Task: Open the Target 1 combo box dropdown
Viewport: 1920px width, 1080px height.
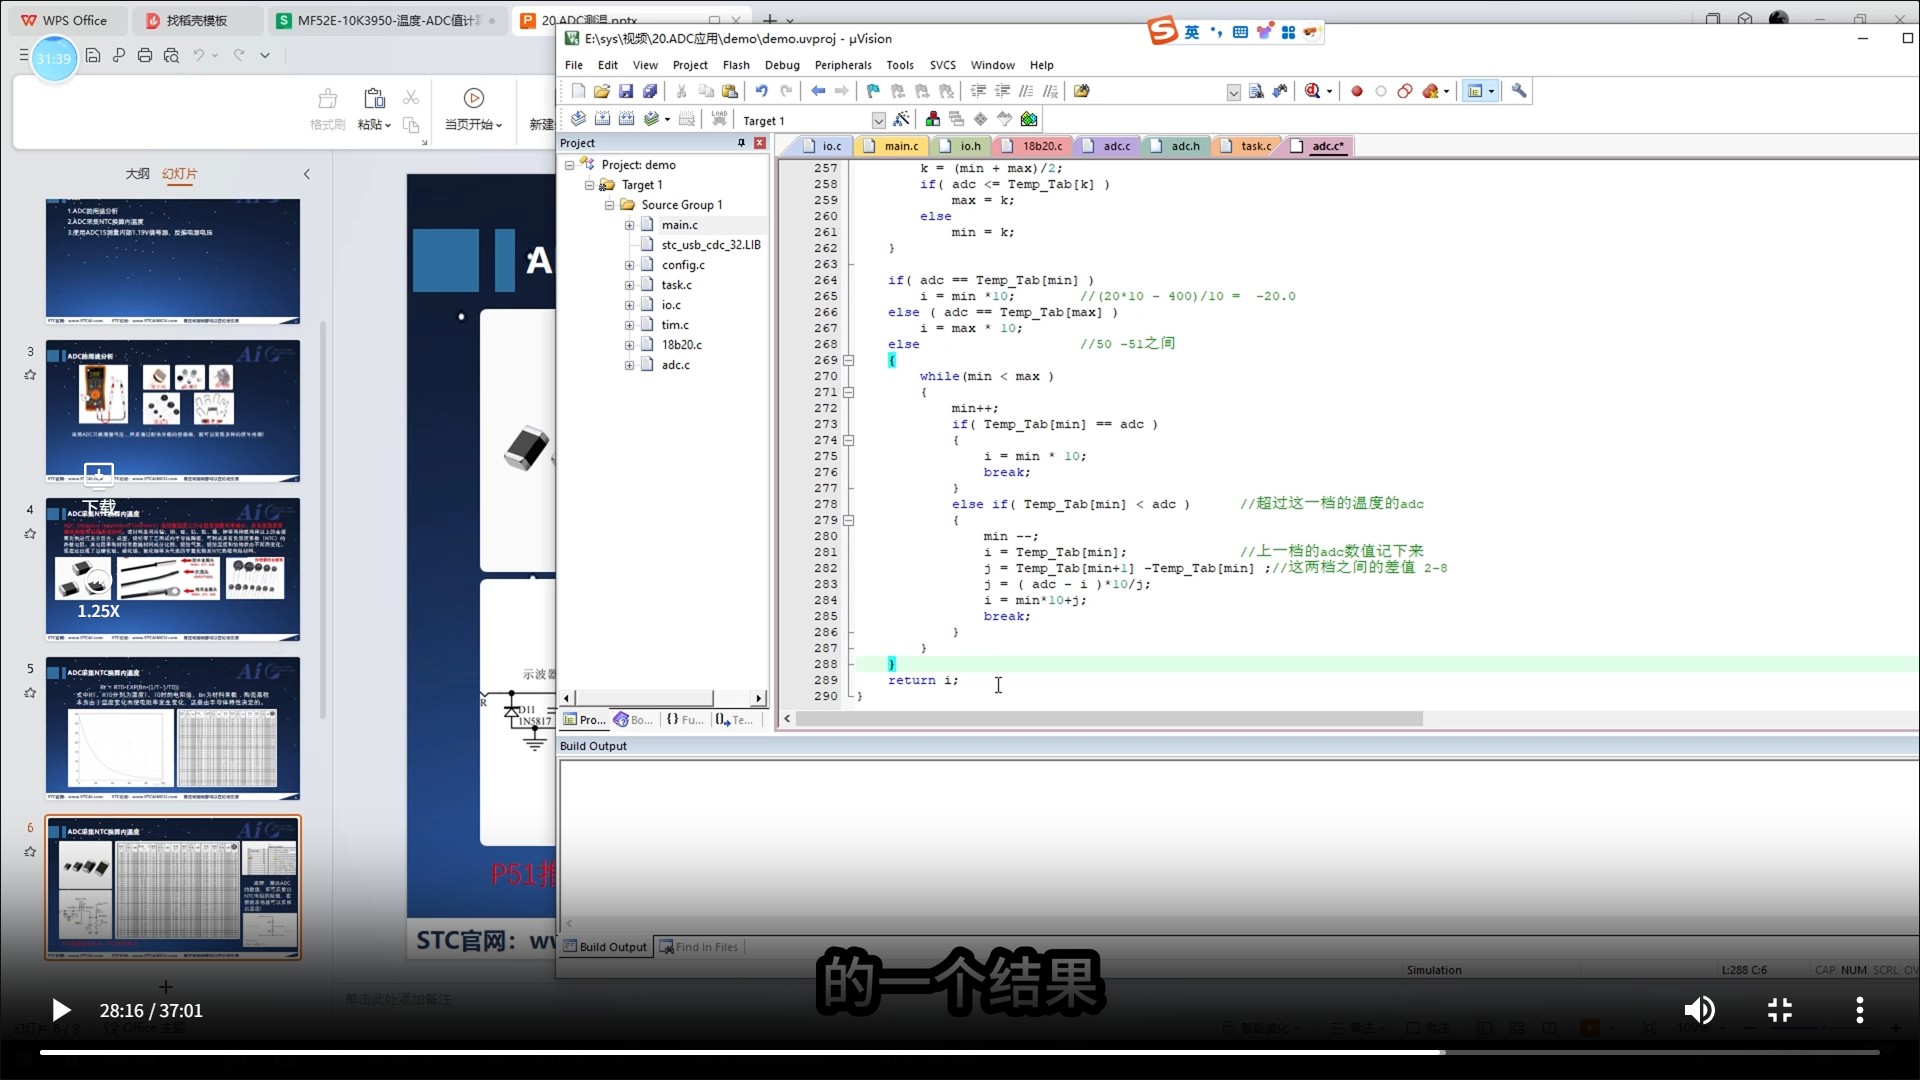Action: coord(878,120)
